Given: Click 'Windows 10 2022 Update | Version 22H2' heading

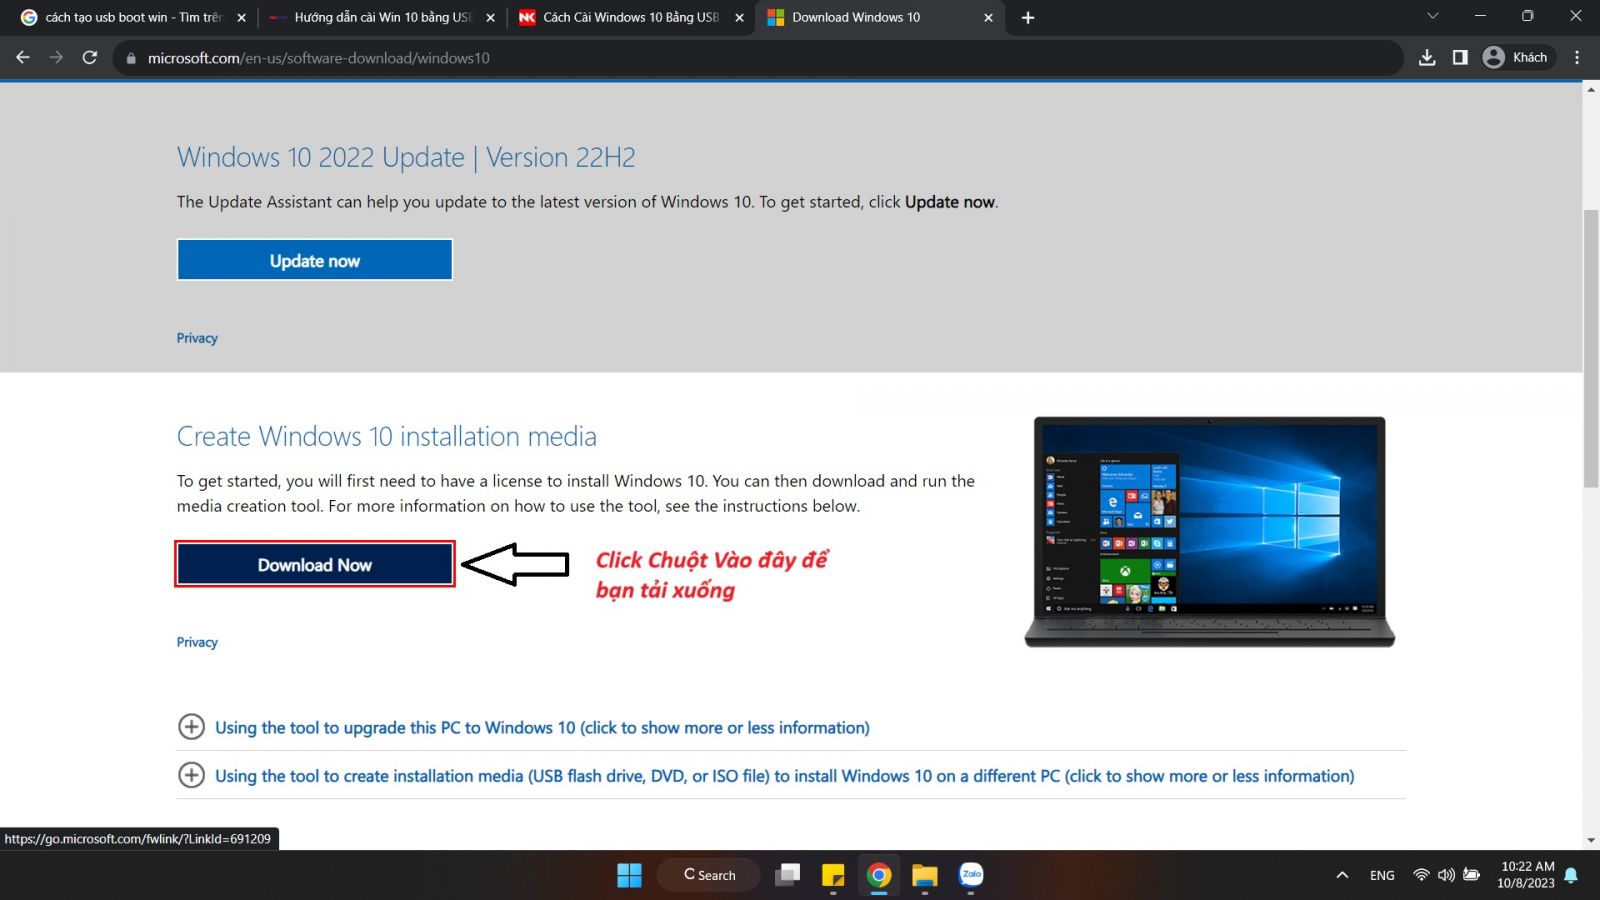Looking at the screenshot, I should 406,157.
